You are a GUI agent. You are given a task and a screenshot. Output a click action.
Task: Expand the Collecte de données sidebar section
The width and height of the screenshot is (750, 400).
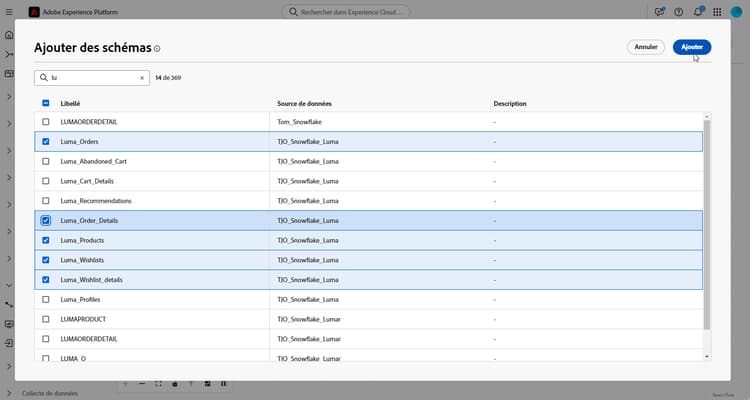click(9, 393)
